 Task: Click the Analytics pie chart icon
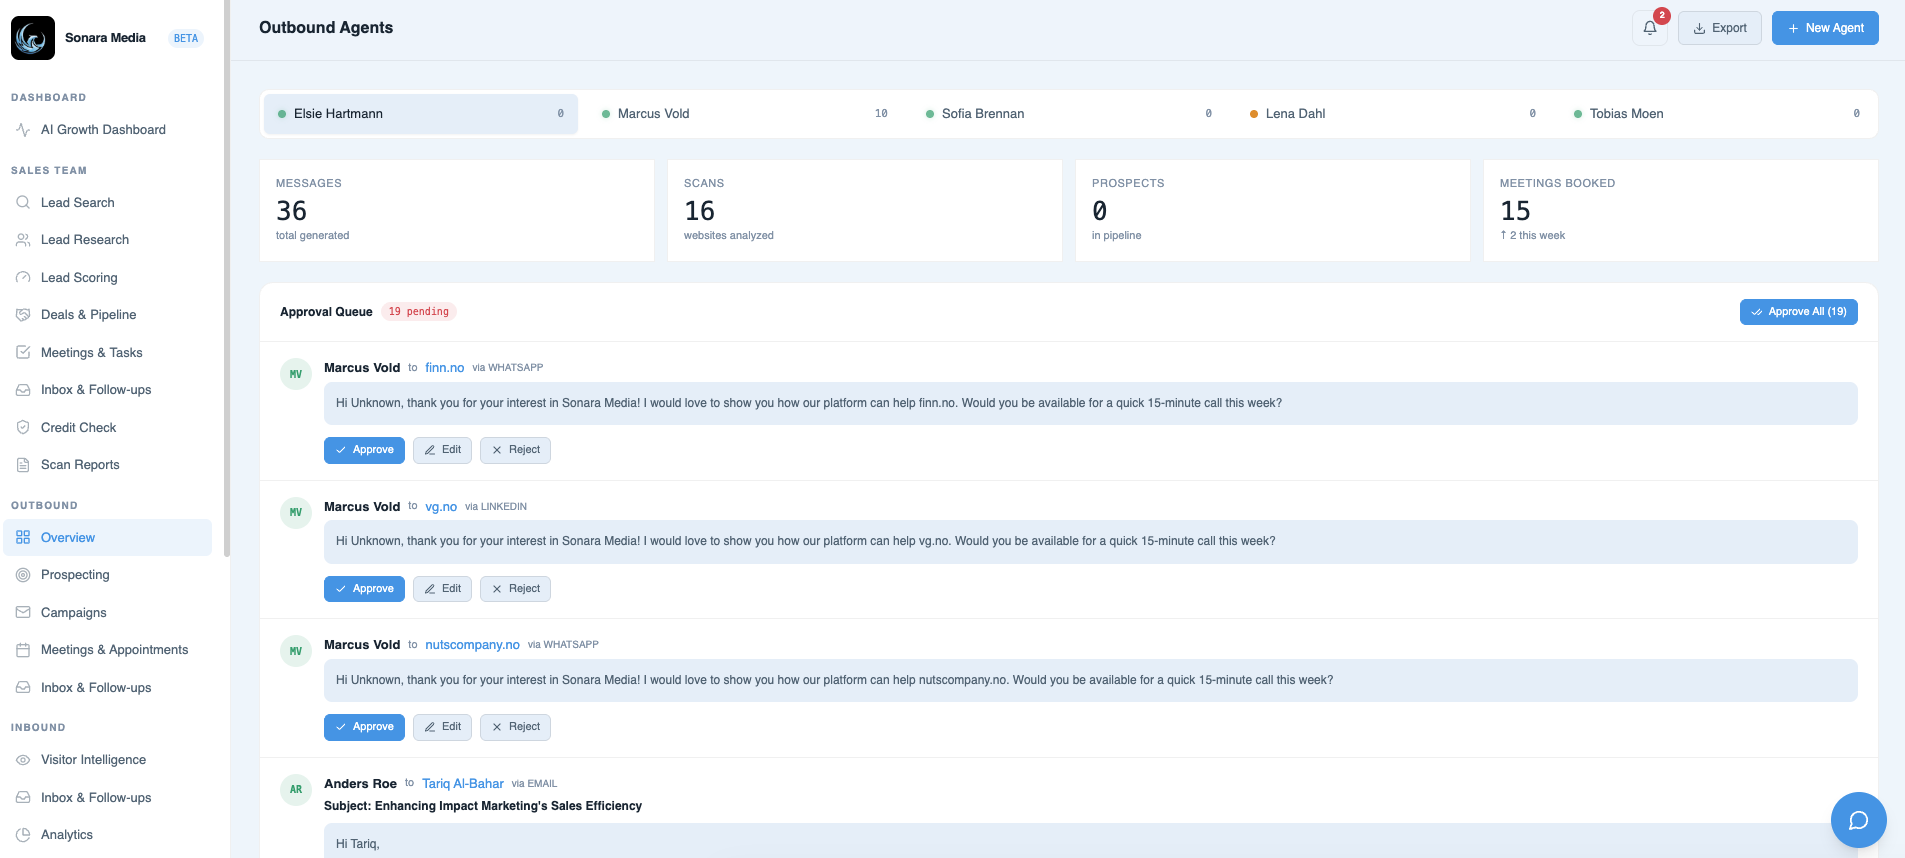23,835
